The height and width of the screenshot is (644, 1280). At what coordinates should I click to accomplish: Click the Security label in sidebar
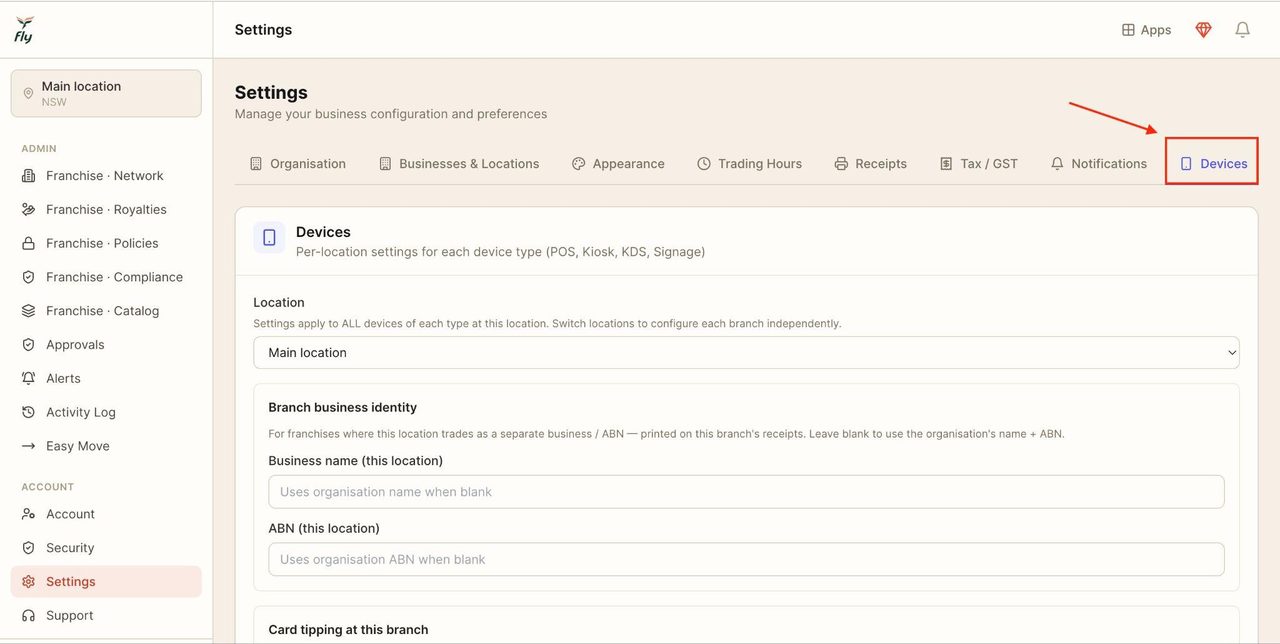point(70,548)
